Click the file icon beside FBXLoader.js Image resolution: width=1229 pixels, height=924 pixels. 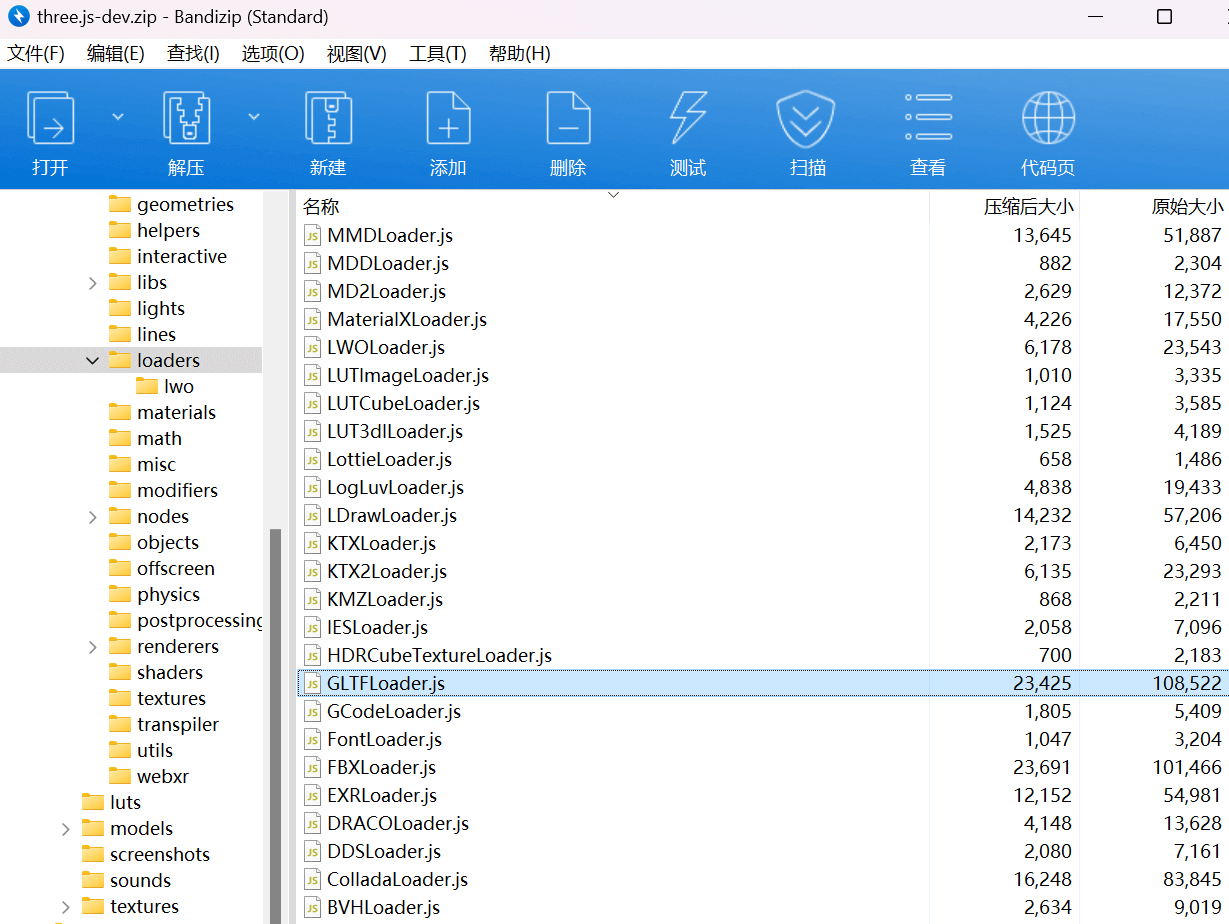314,767
